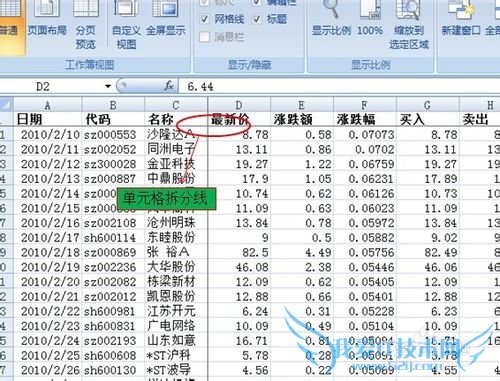Select cell containing 凯恩股份
This screenshot has height=381, width=500.
176,296
